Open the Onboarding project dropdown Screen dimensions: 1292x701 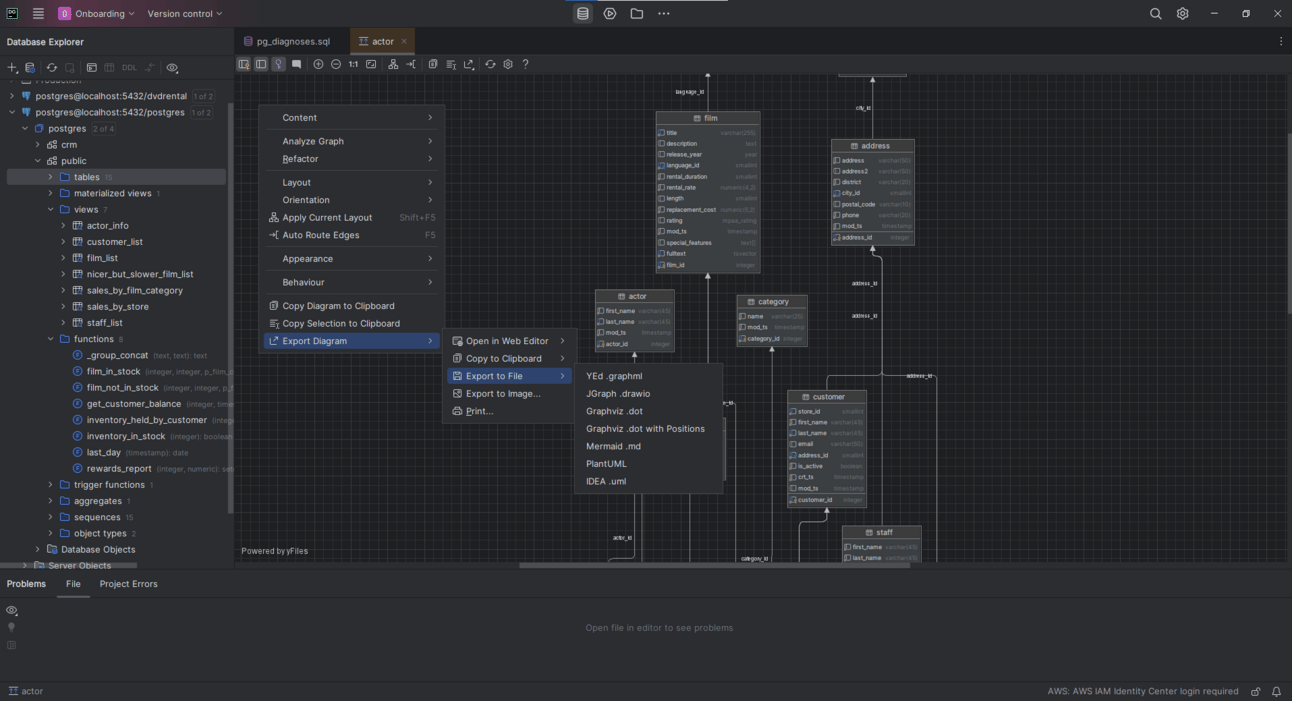(x=97, y=14)
